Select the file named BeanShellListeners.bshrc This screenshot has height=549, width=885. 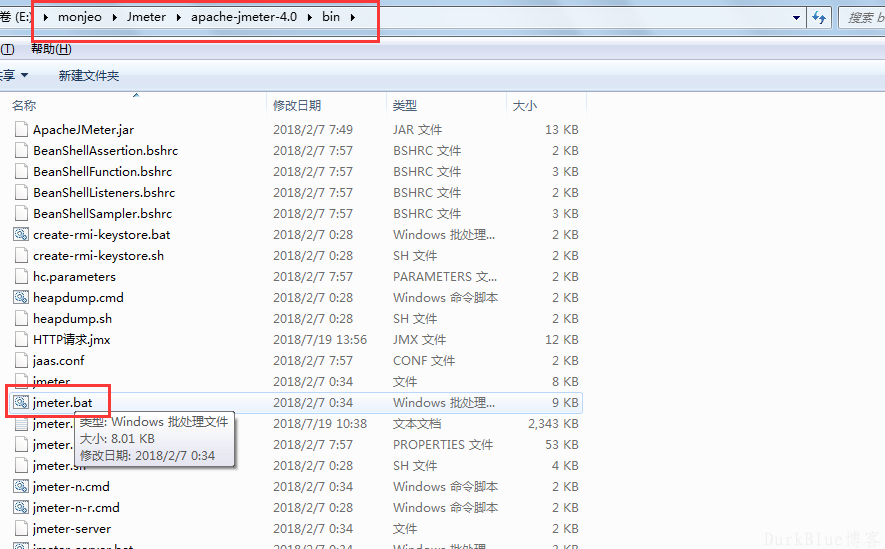(x=104, y=192)
